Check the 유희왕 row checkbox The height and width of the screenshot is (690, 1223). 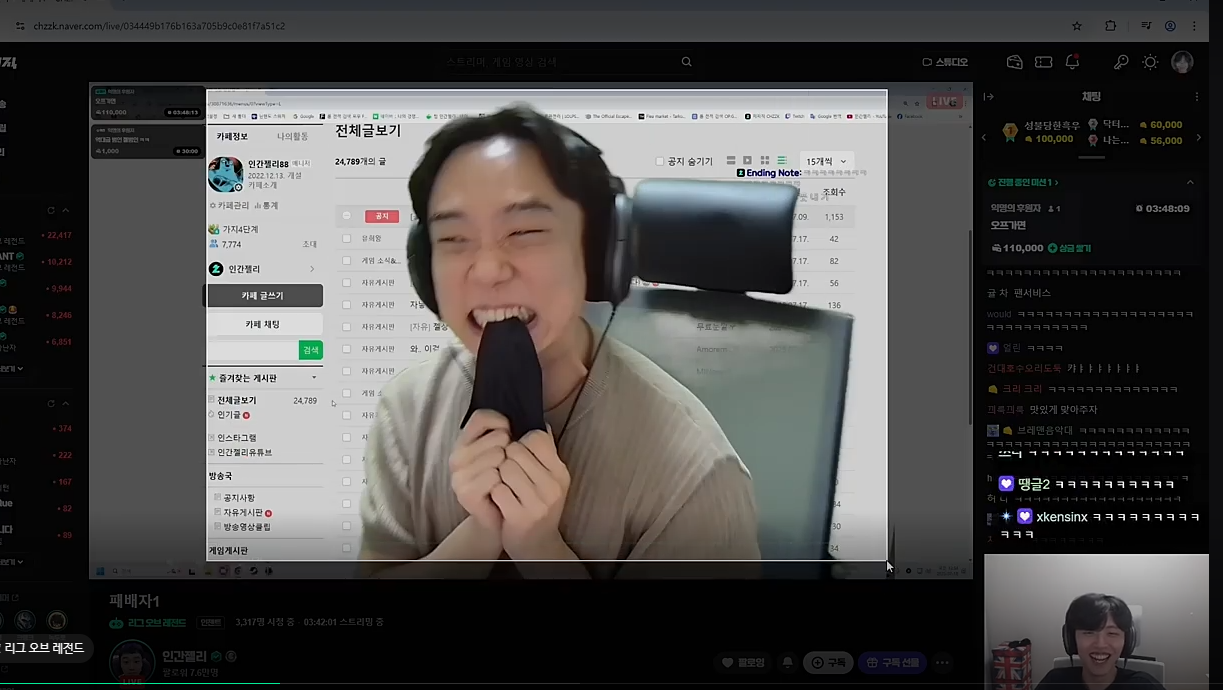(x=347, y=239)
